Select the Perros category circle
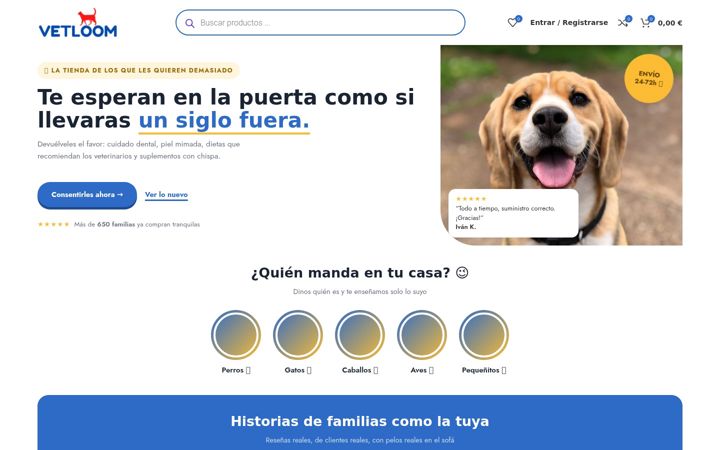This screenshot has height=450, width=720. 236,335
